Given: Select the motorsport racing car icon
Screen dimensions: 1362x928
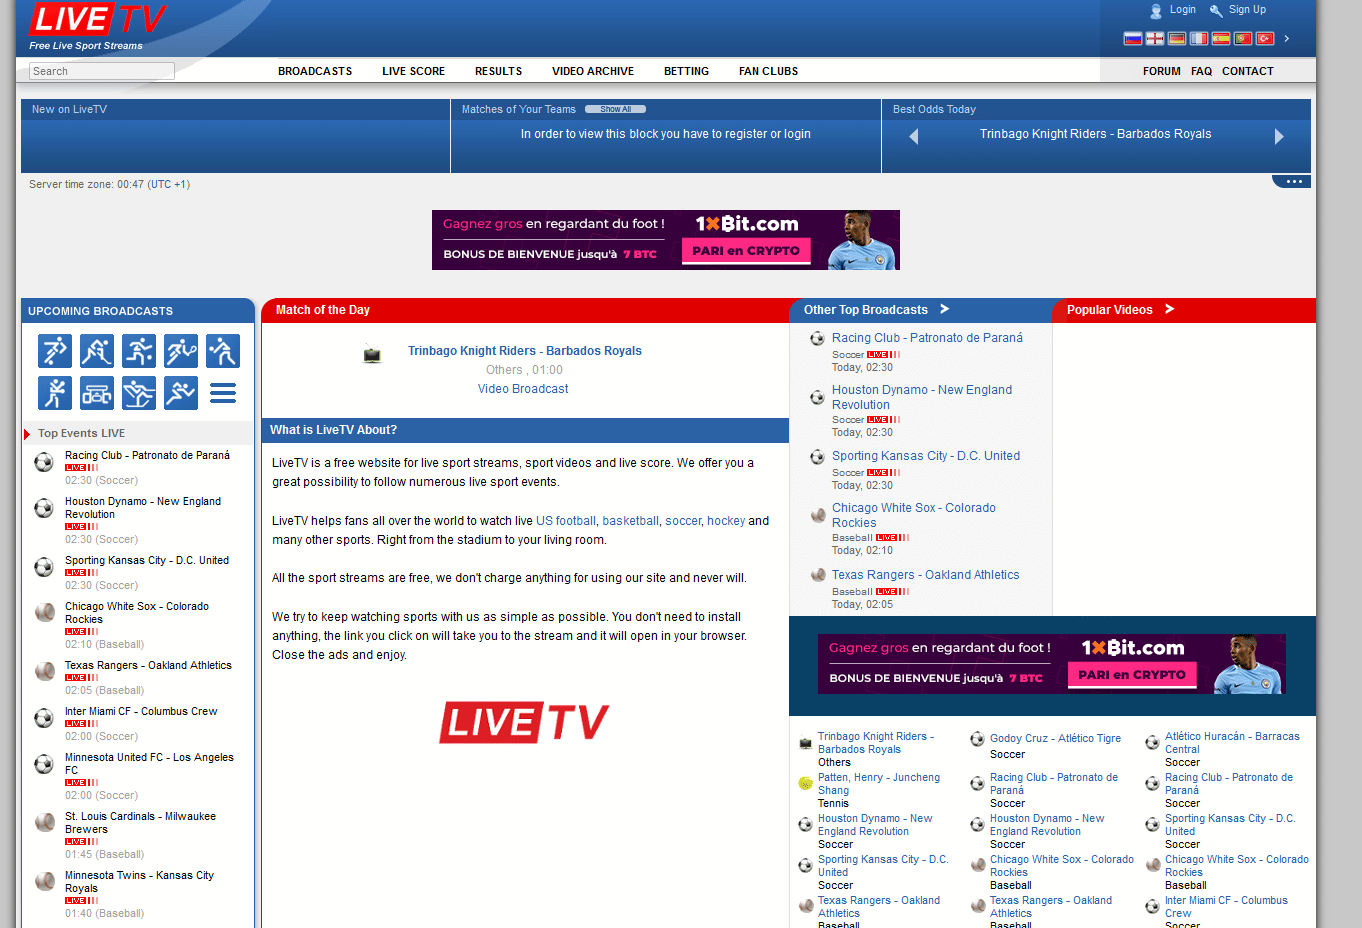Looking at the screenshot, I should click(97, 393).
